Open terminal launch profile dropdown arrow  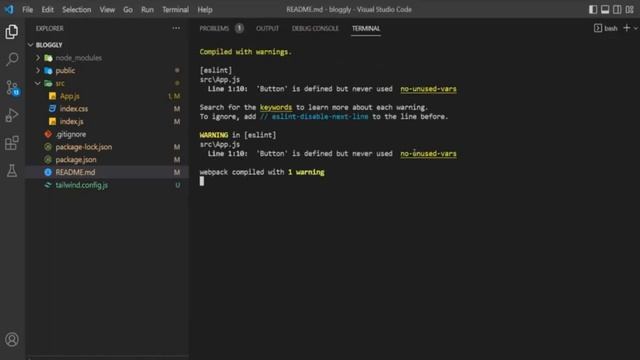click(636, 28)
